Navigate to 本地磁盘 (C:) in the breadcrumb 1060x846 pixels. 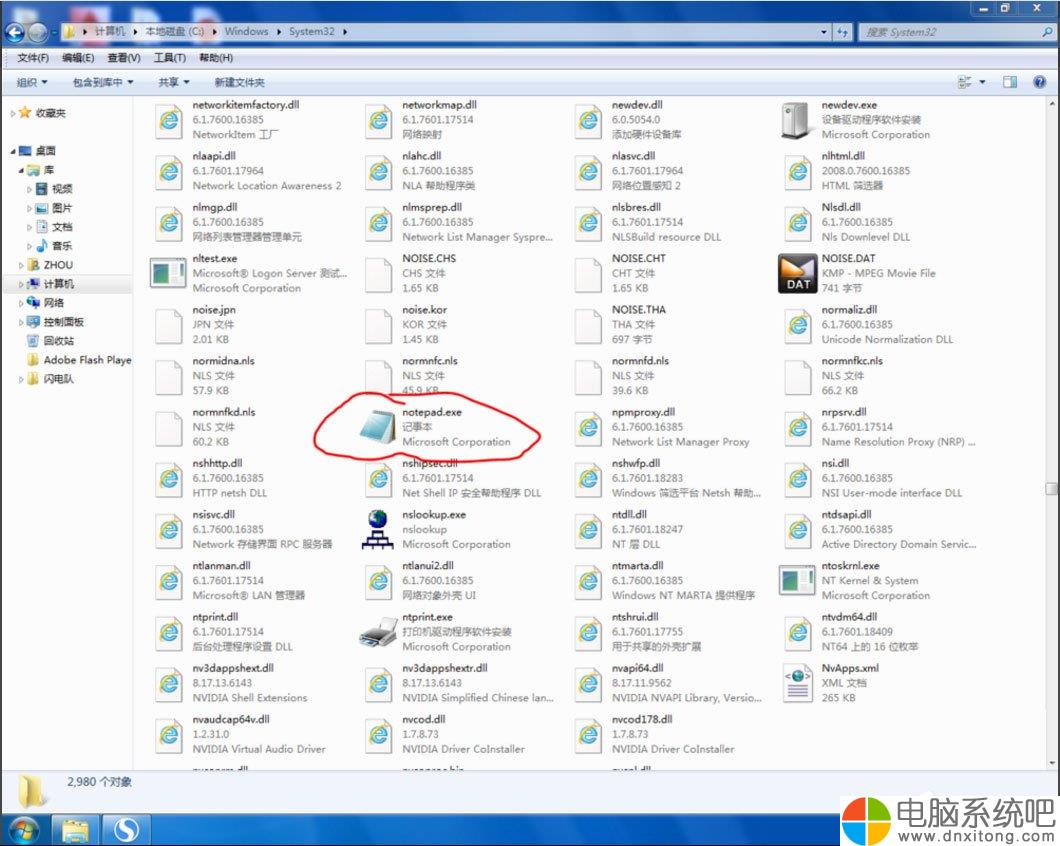click(174, 31)
